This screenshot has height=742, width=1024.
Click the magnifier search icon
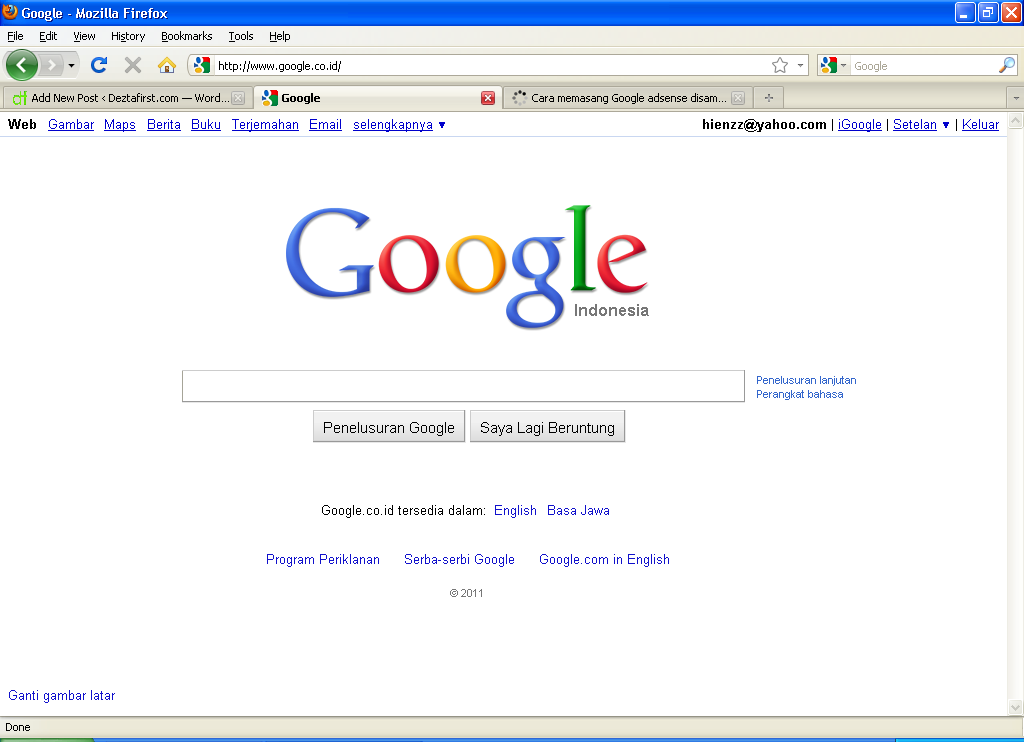click(x=1006, y=65)
